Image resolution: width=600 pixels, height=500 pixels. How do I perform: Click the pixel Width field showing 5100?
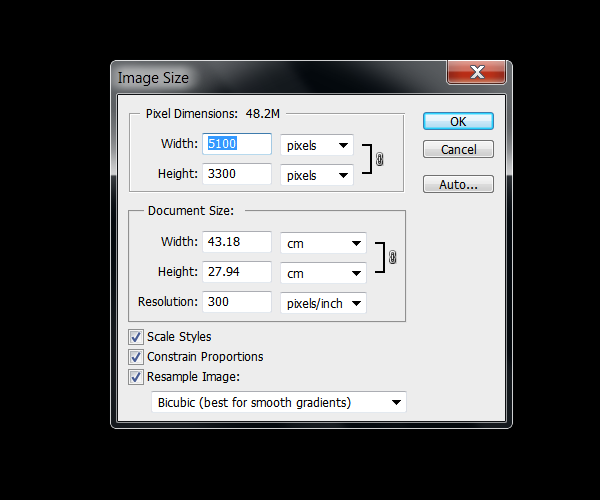coord(238,145)
